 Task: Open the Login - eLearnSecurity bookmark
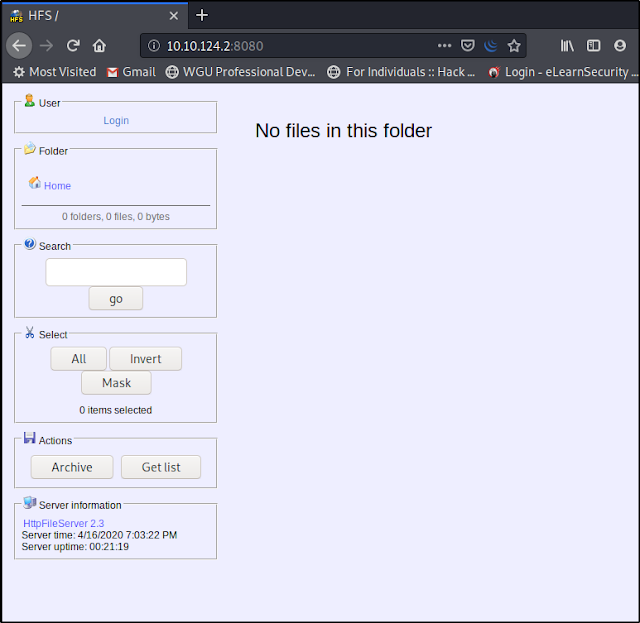point(563,72)
